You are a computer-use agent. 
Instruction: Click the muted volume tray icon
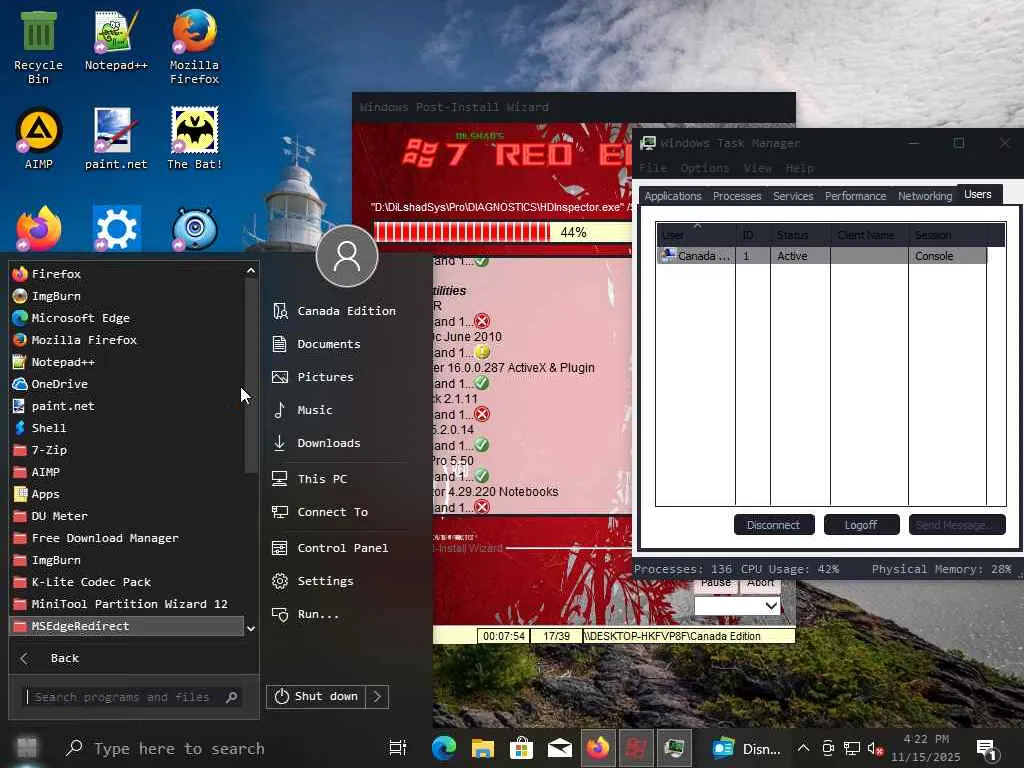[875, 749]
